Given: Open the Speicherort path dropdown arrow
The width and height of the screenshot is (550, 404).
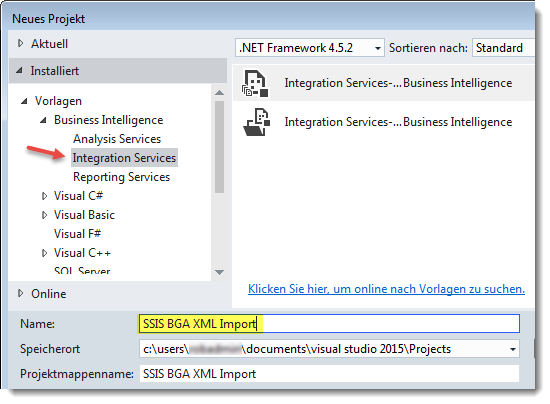Looking at the screenshot, I should (x=512, y=349).
